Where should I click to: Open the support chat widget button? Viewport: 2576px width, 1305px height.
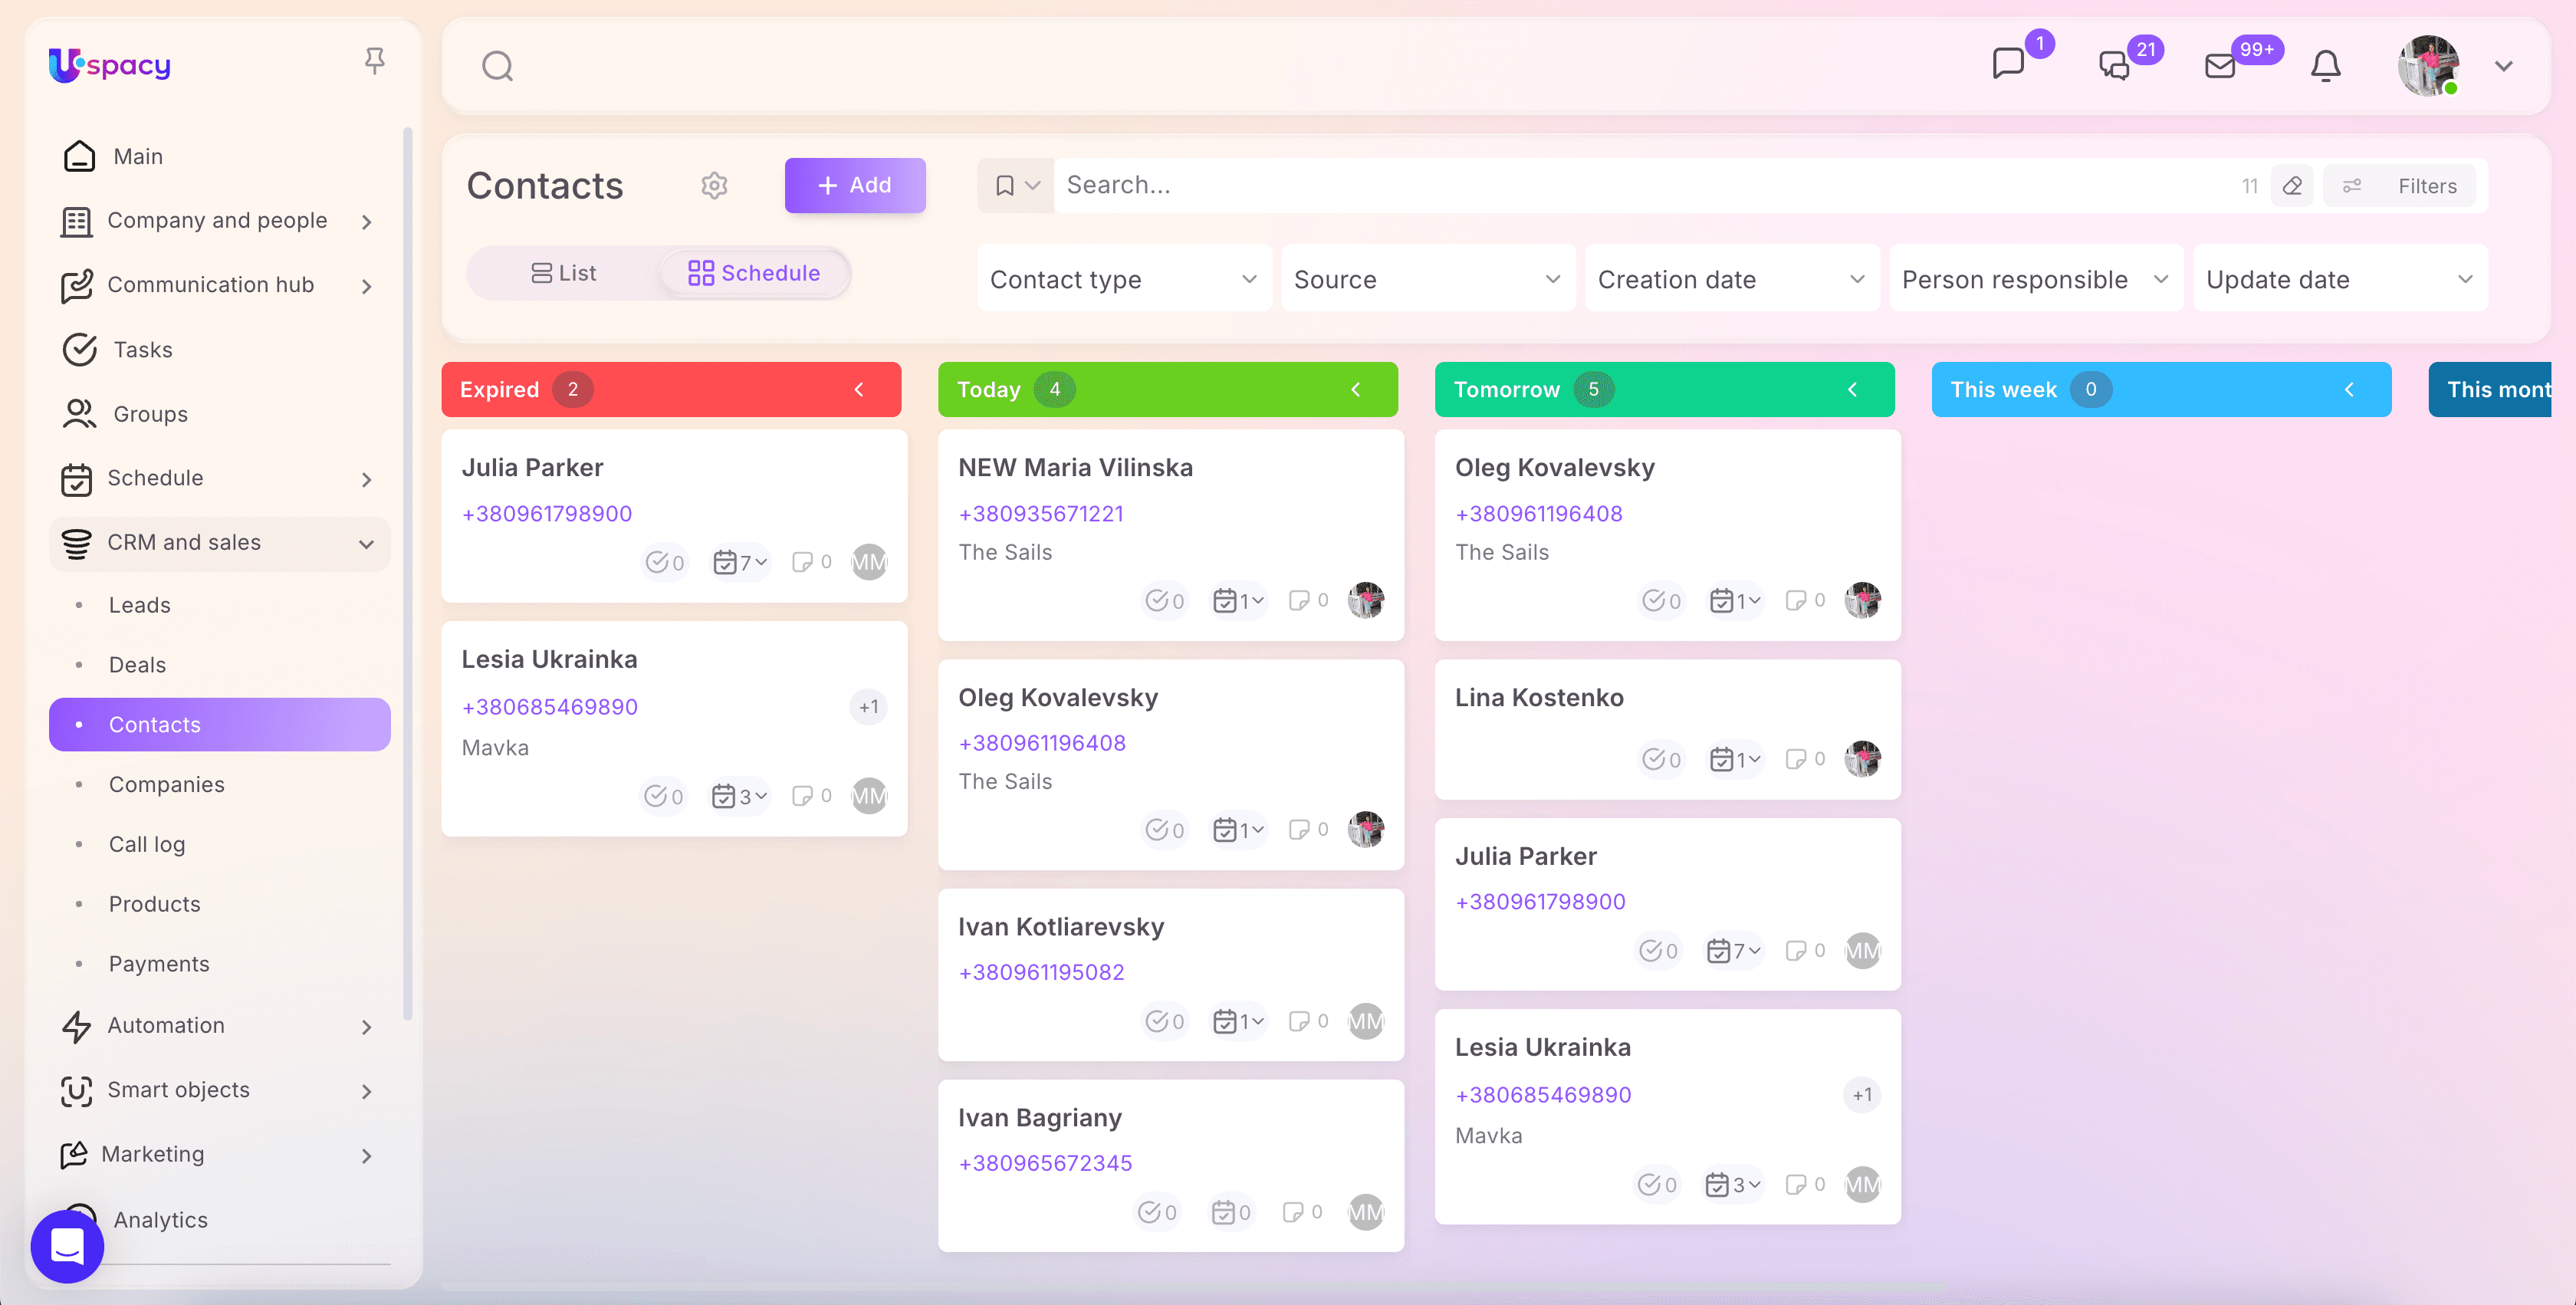coord(67,1246)
